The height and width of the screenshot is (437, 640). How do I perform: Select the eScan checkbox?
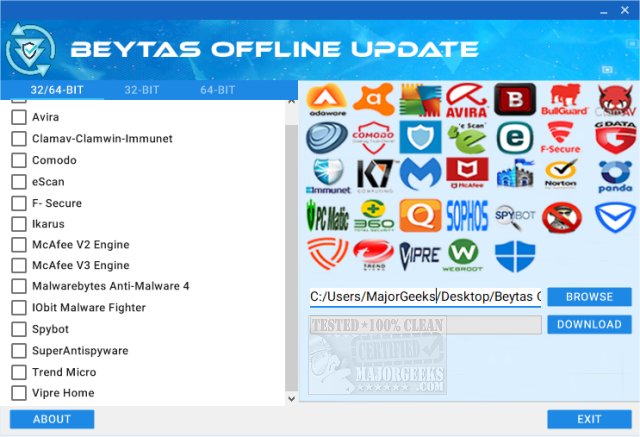click(x=19, y=182)
